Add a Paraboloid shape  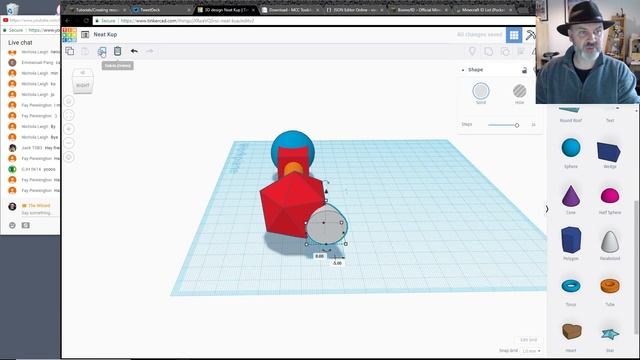(610, 241)
